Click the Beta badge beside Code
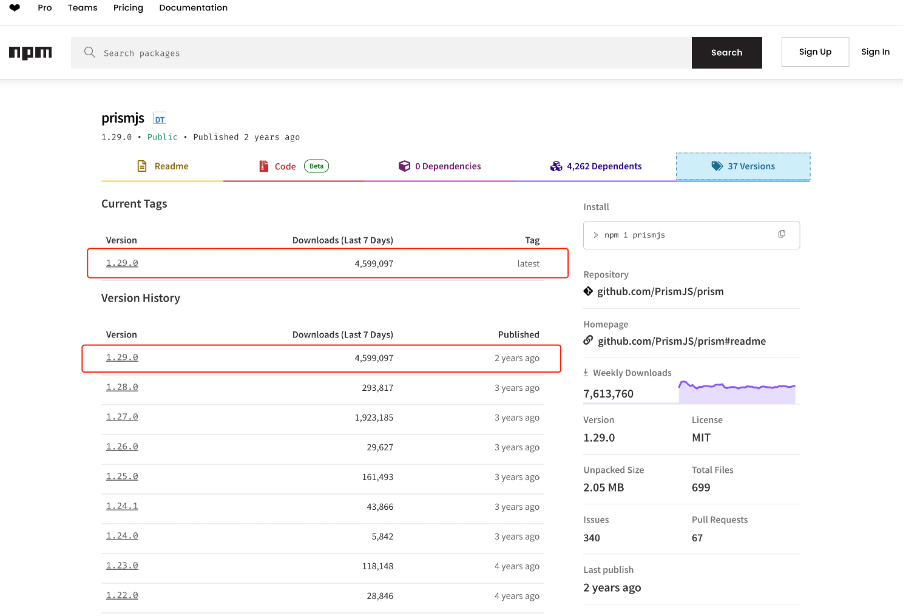 click(x=317, y=166)
